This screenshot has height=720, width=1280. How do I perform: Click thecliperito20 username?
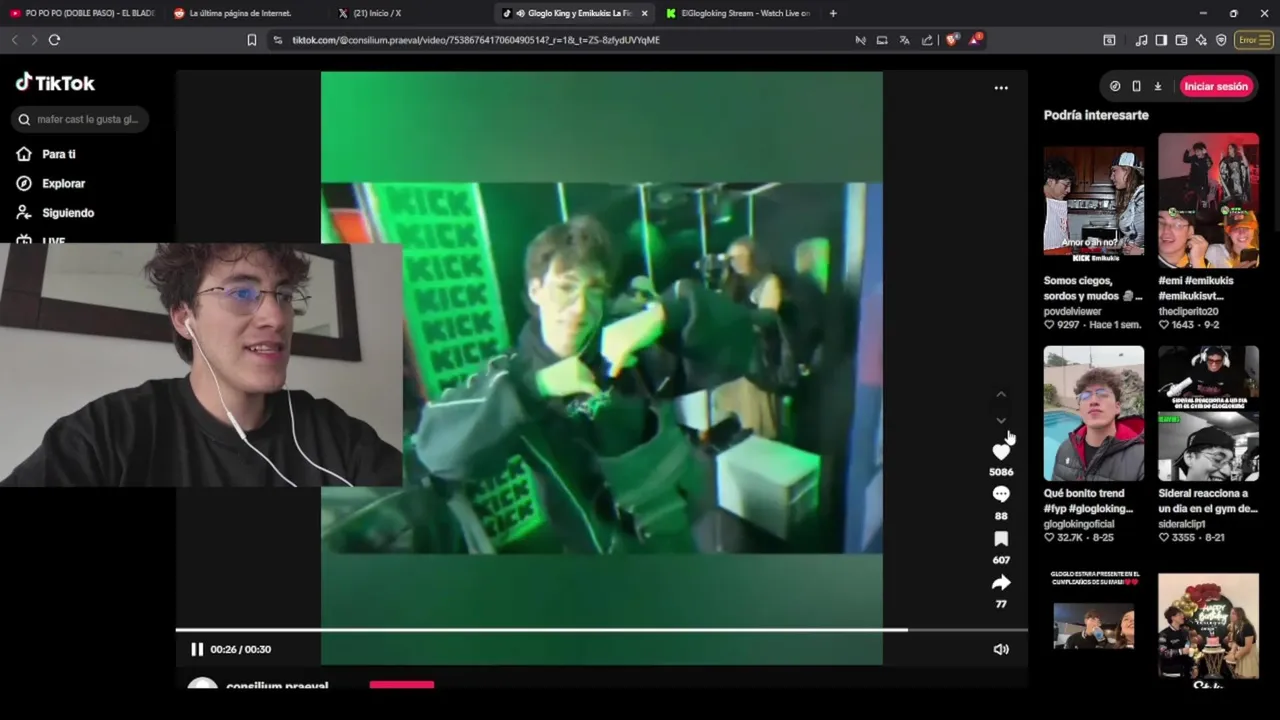1188,311
